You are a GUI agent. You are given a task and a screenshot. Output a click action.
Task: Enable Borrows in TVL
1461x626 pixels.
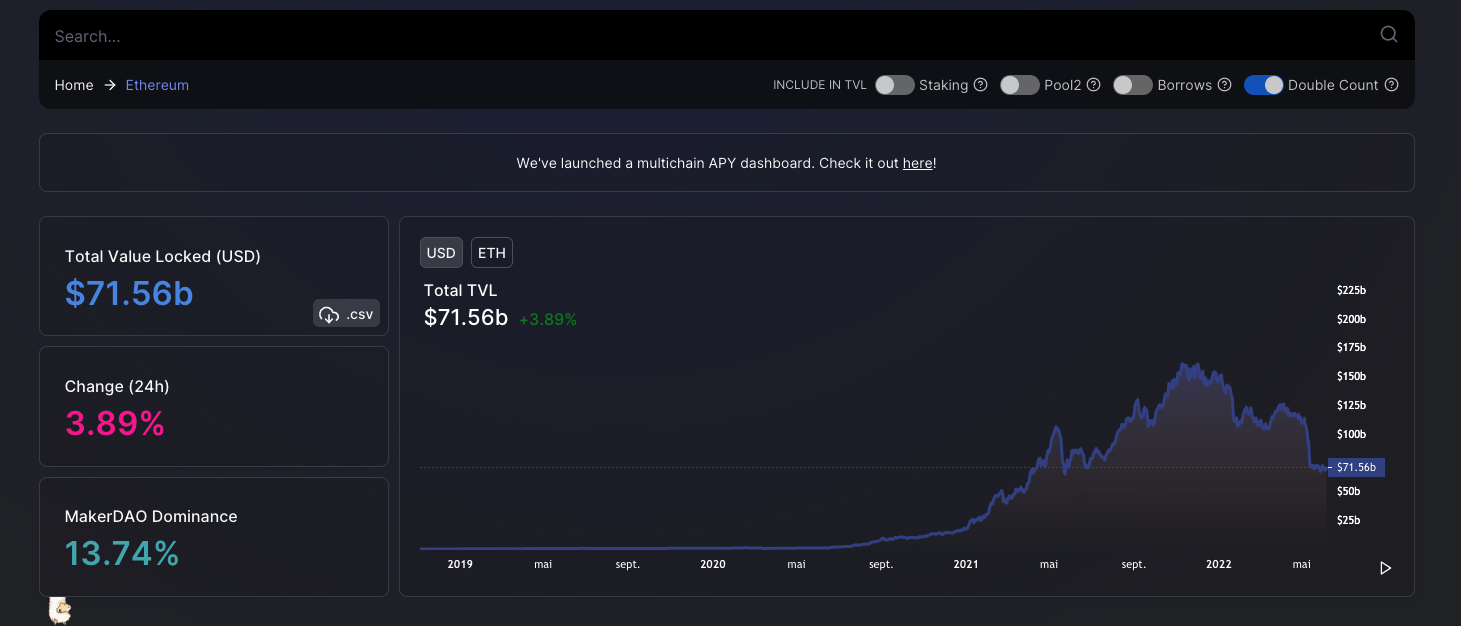pyautogui.click(x=1132, y=85)
